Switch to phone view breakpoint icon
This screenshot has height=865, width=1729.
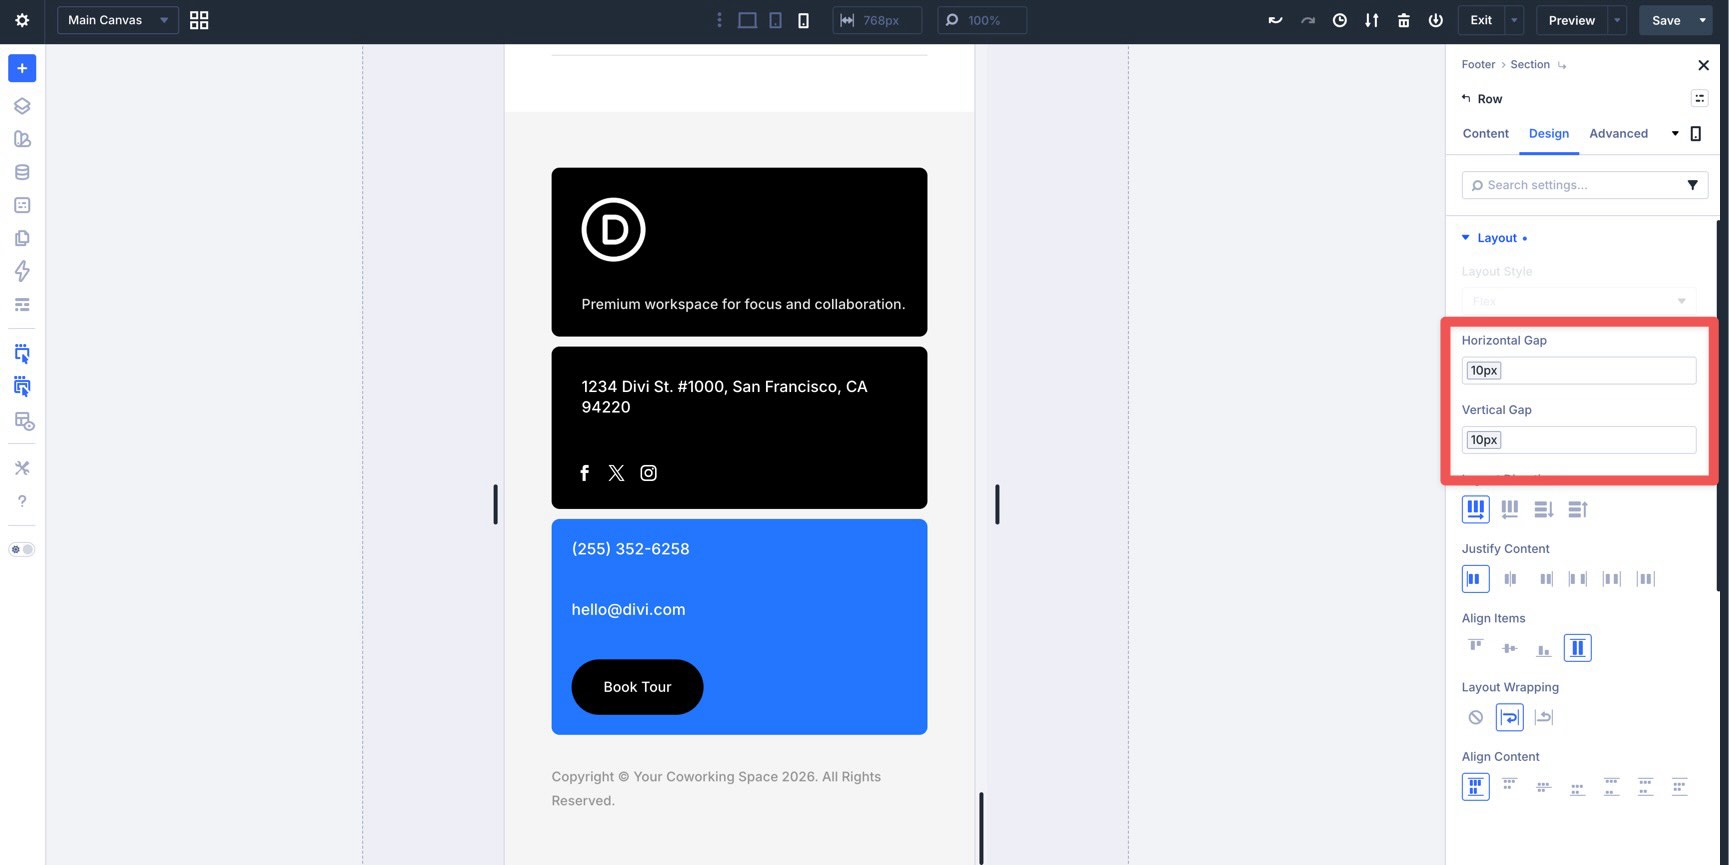803,20
